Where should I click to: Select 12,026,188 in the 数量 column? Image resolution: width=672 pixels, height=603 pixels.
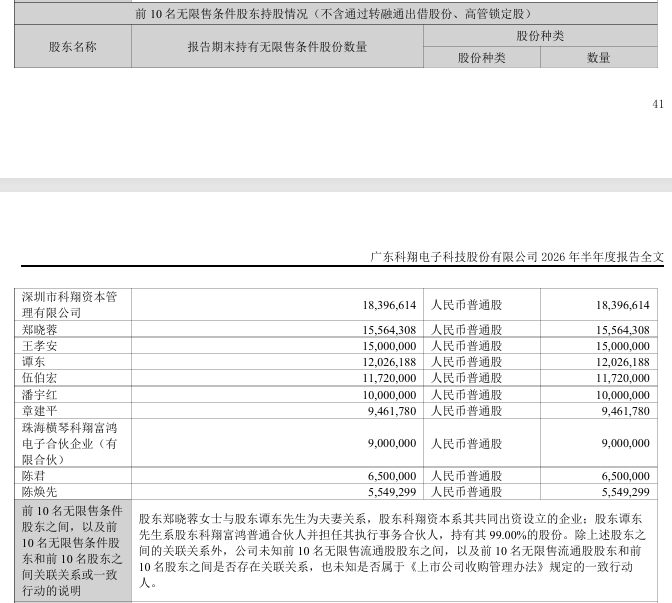(x=623, y=362)
